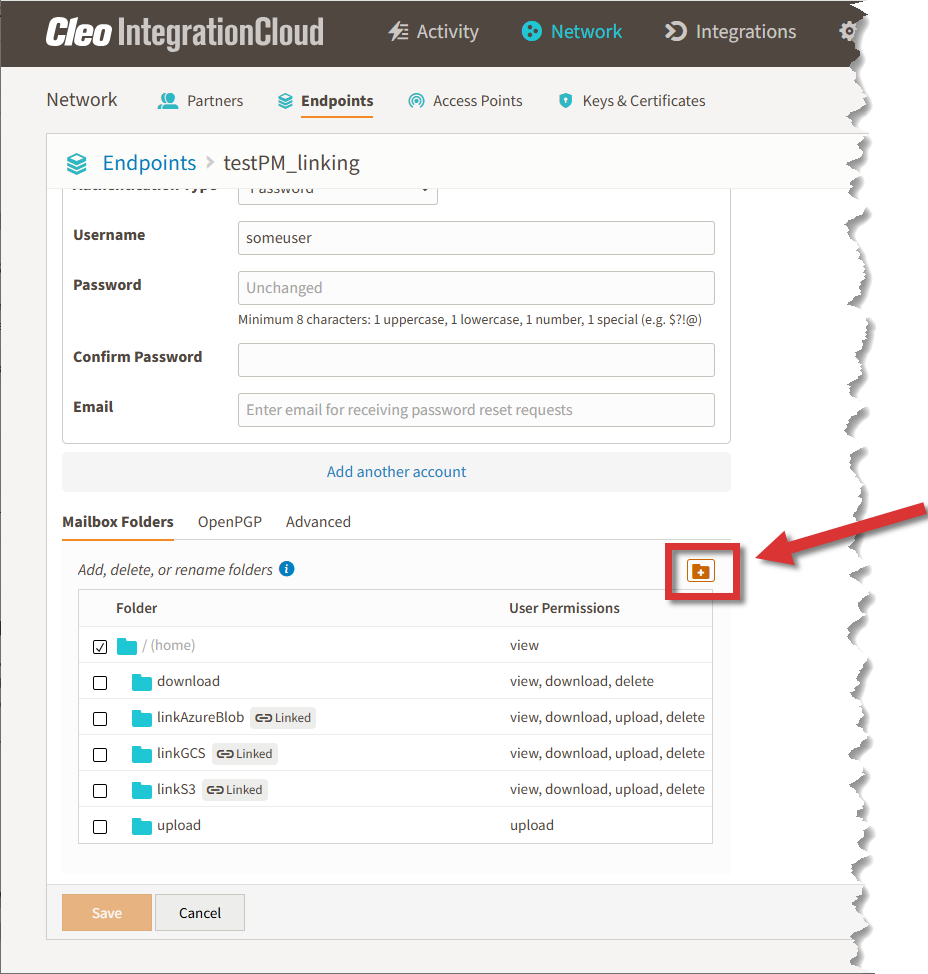The height and width of the screenshot is (974, 928).
Task: Click the linkS3 folder name
Action: pyautogui.click(x=176, y=790)
